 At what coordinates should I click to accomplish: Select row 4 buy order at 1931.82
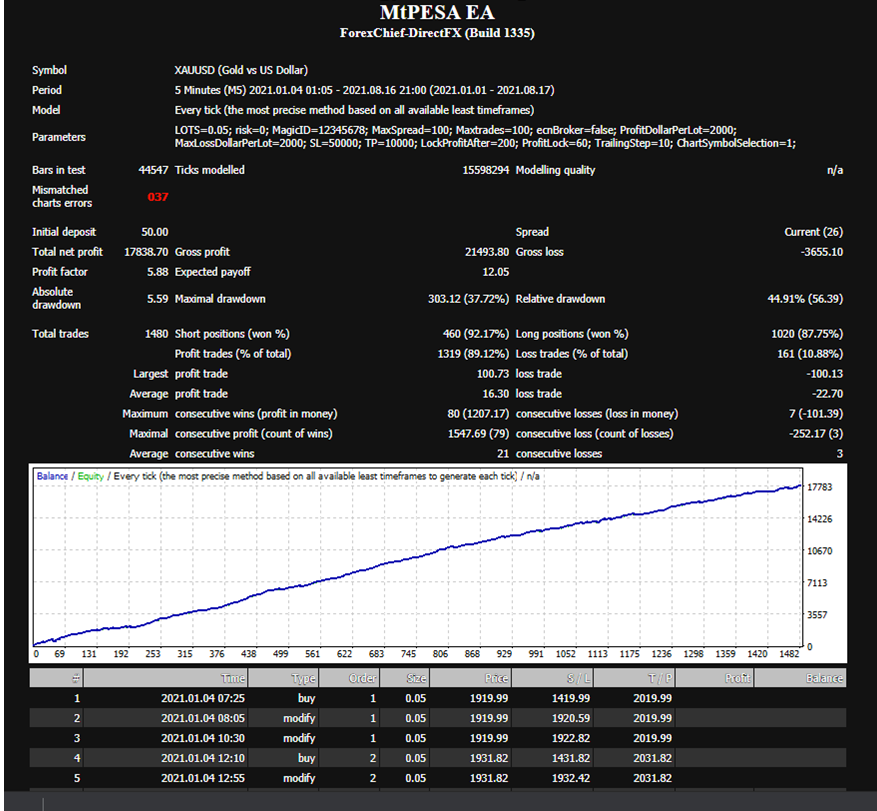[306, 758]
